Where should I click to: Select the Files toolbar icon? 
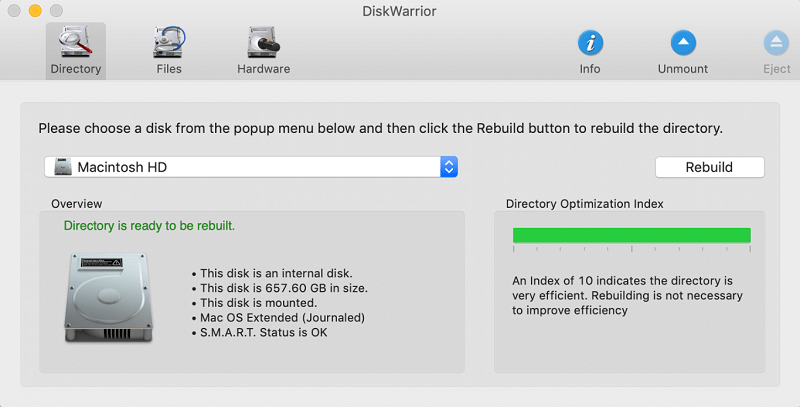coord(169,42)
